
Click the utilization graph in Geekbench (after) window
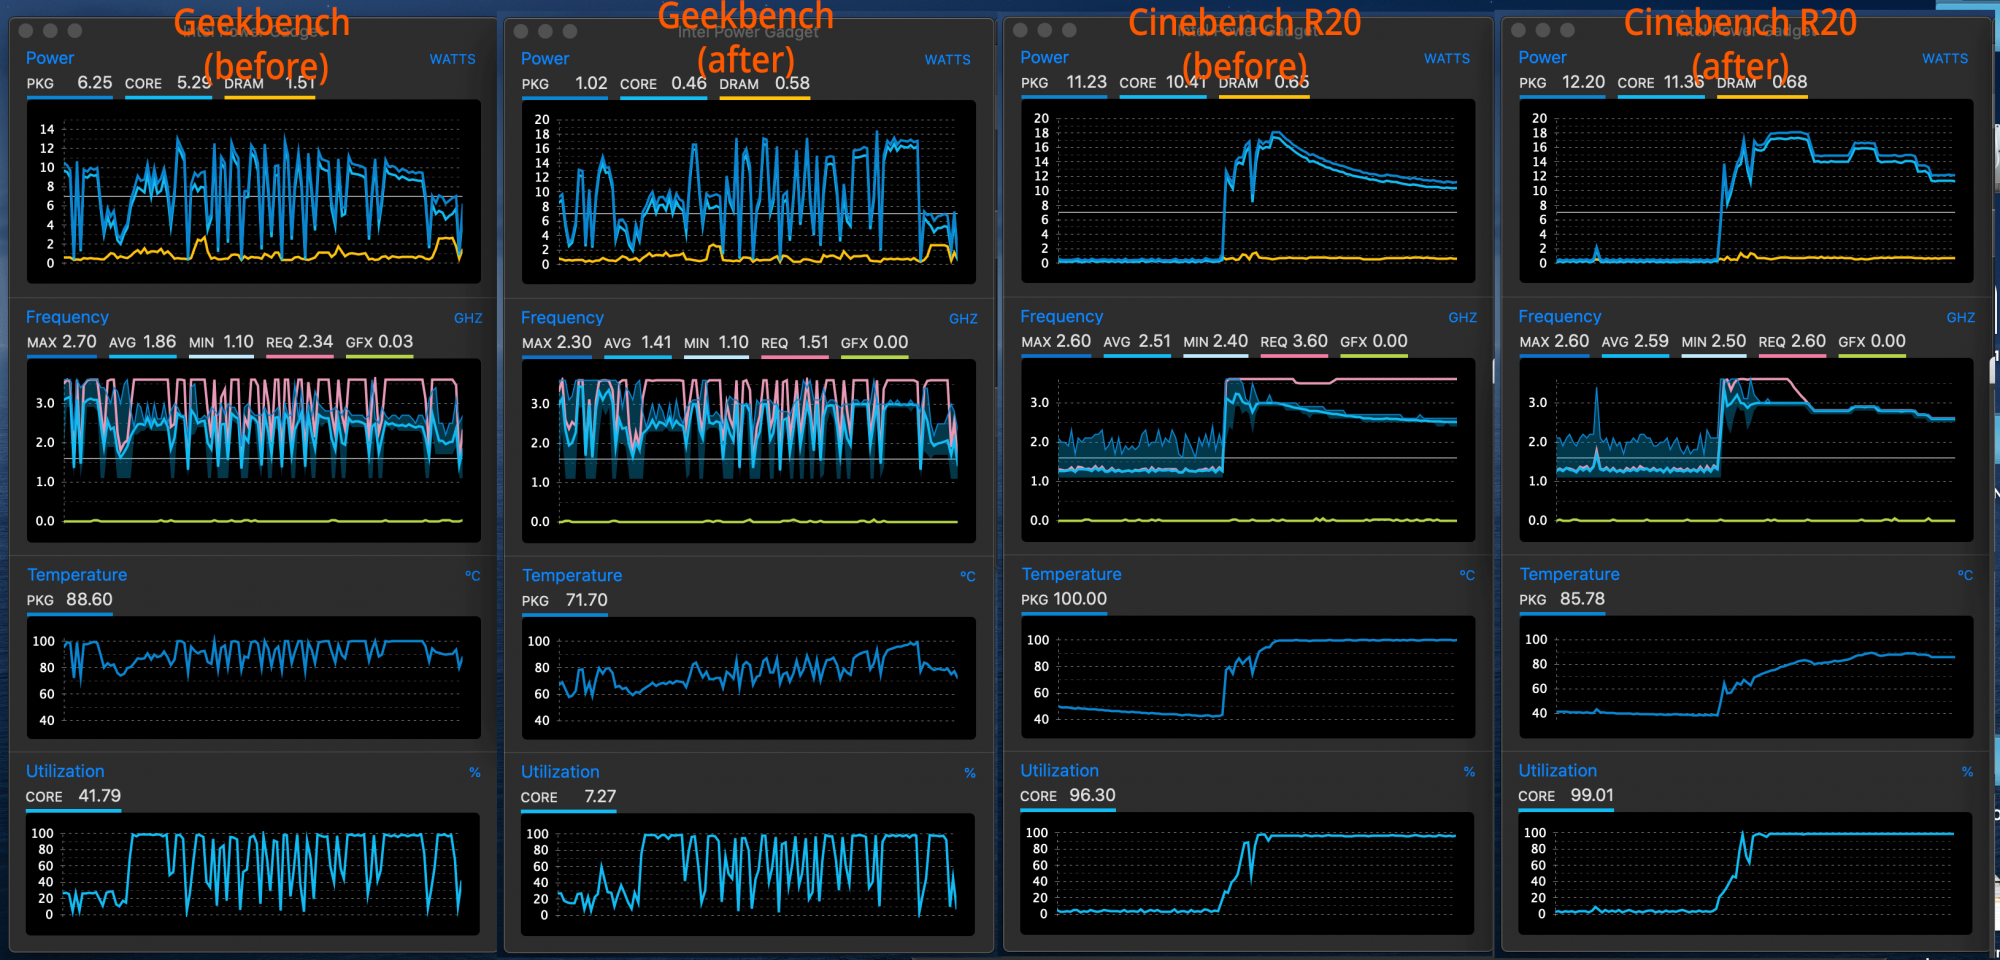point(748,875)
